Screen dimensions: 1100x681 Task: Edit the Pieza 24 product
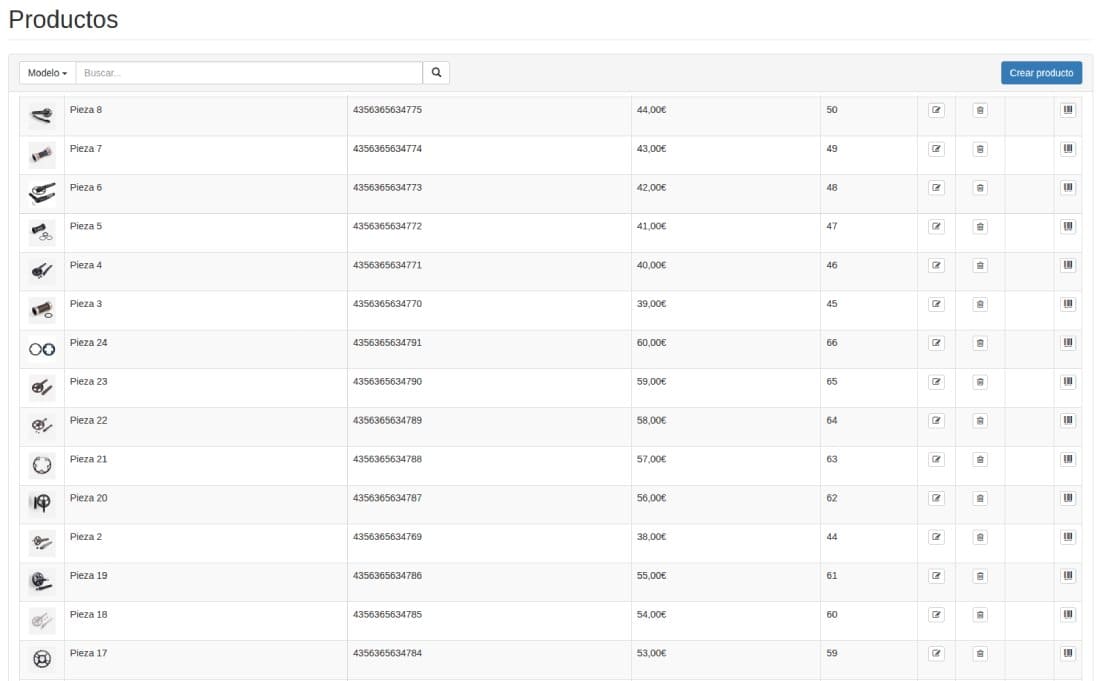pos(936,343)
